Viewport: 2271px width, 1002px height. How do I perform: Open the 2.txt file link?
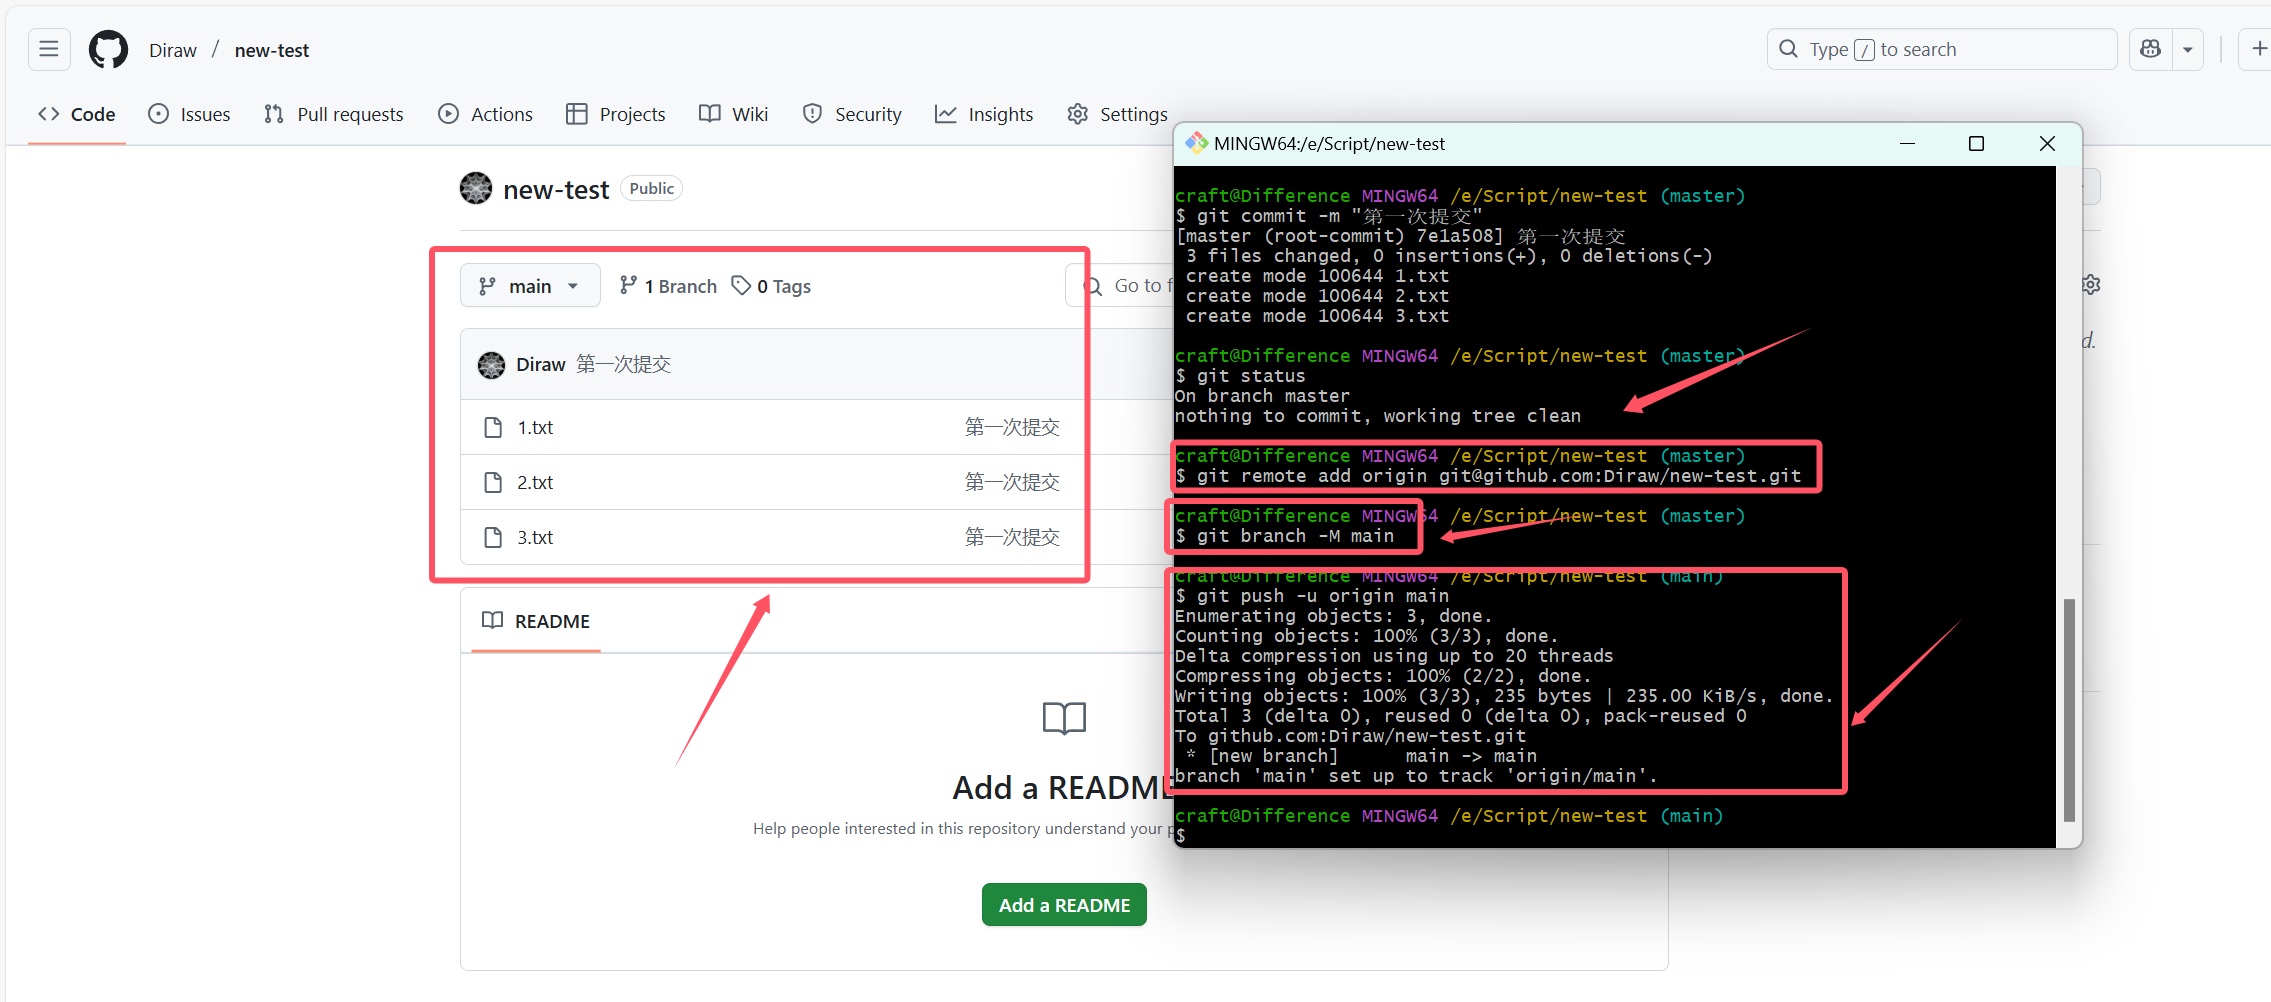(x=535, y=483)
